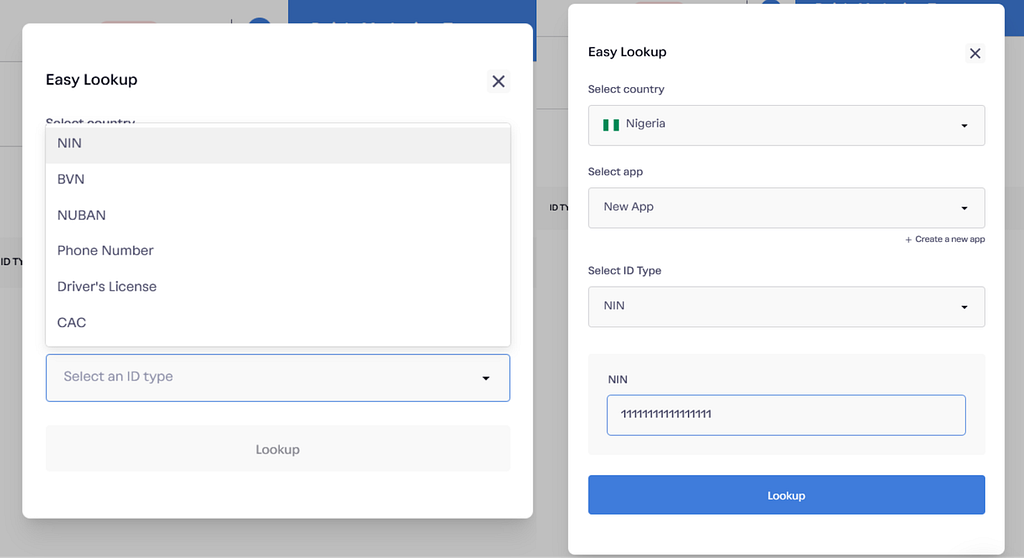Close the right Easy Lookup dialog
Viewport: 1024px width, 558px height.
[x=975, y=54]
